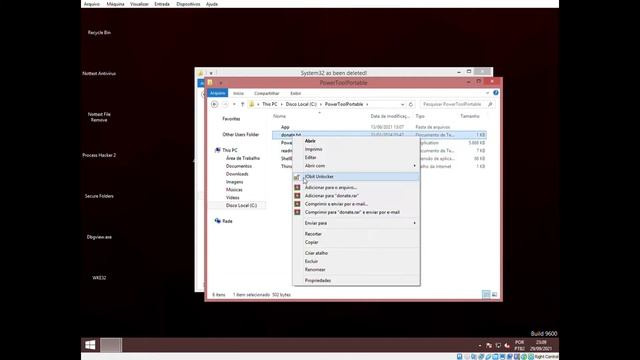This screenshot has width=640, height=360.
Task: Click the Secure Folders desktop icon
Action: [x=99, y=196]
